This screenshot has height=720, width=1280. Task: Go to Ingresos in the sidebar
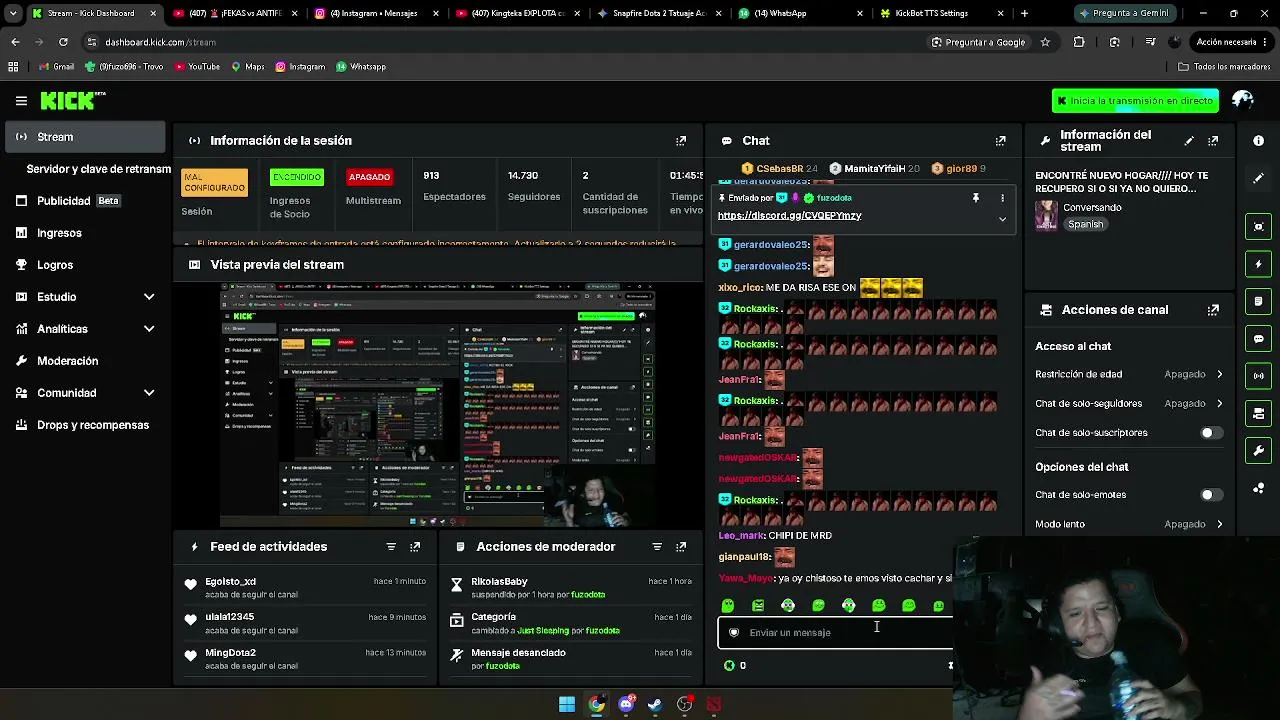86,233
